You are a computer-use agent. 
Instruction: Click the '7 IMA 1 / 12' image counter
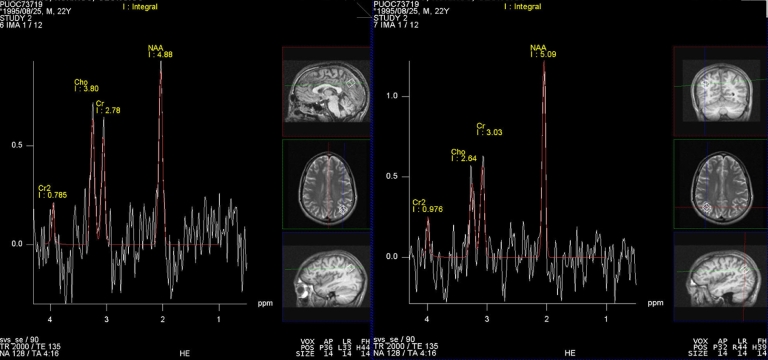[396, 25]
